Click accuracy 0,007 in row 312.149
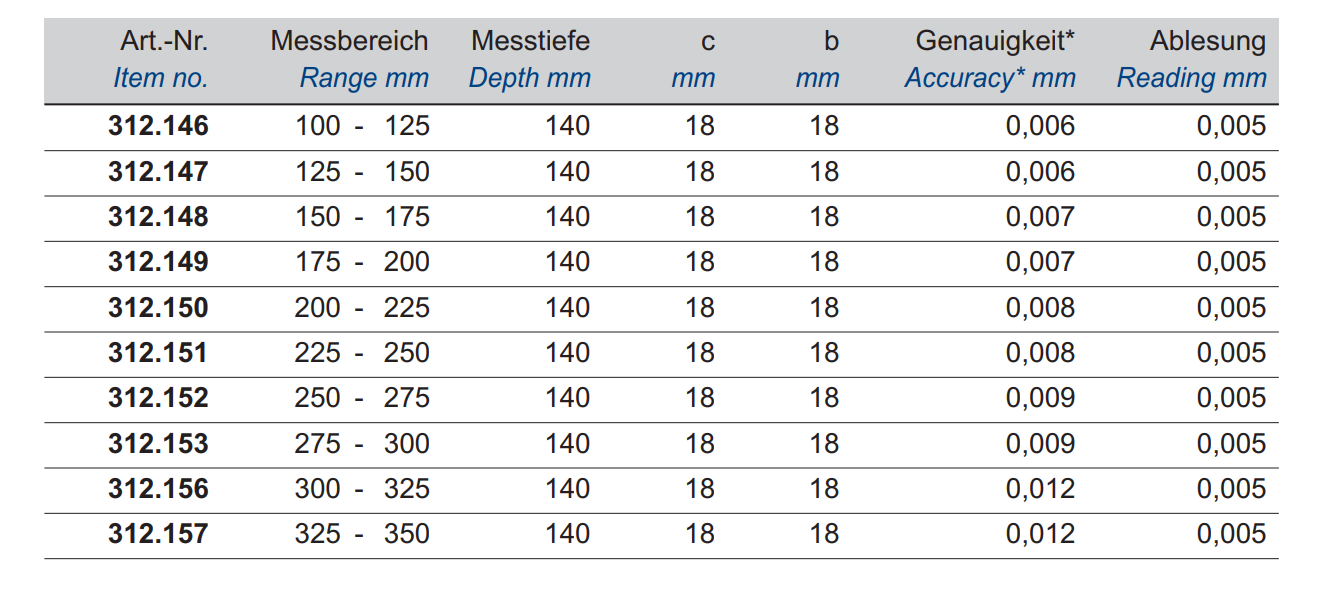Screen dimensions: 1325x595 point(1040,262)
